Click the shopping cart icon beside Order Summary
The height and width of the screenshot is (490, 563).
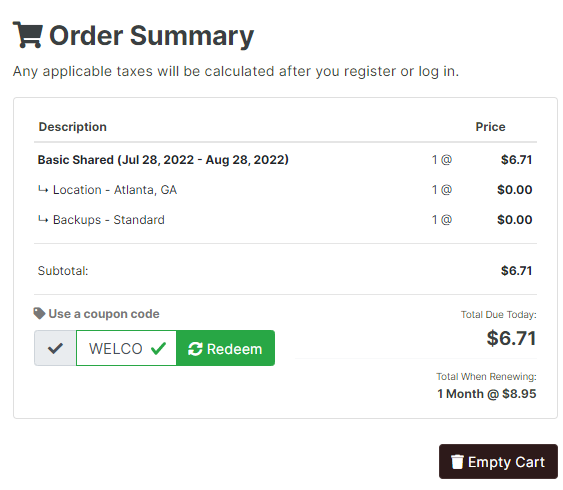[28, 35]
